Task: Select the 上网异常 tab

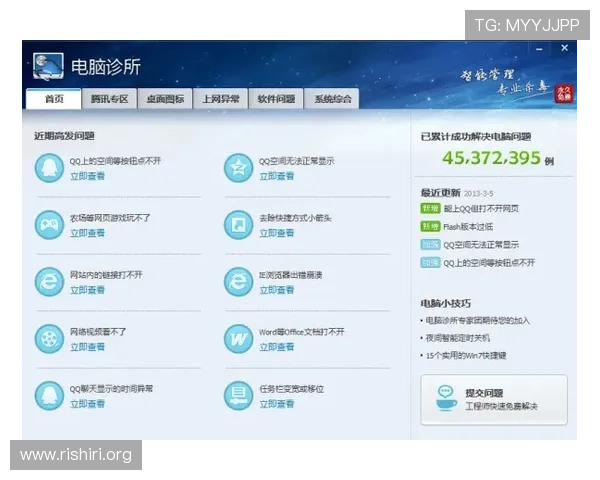Action: pyautogui.click(x=221, y=99)
